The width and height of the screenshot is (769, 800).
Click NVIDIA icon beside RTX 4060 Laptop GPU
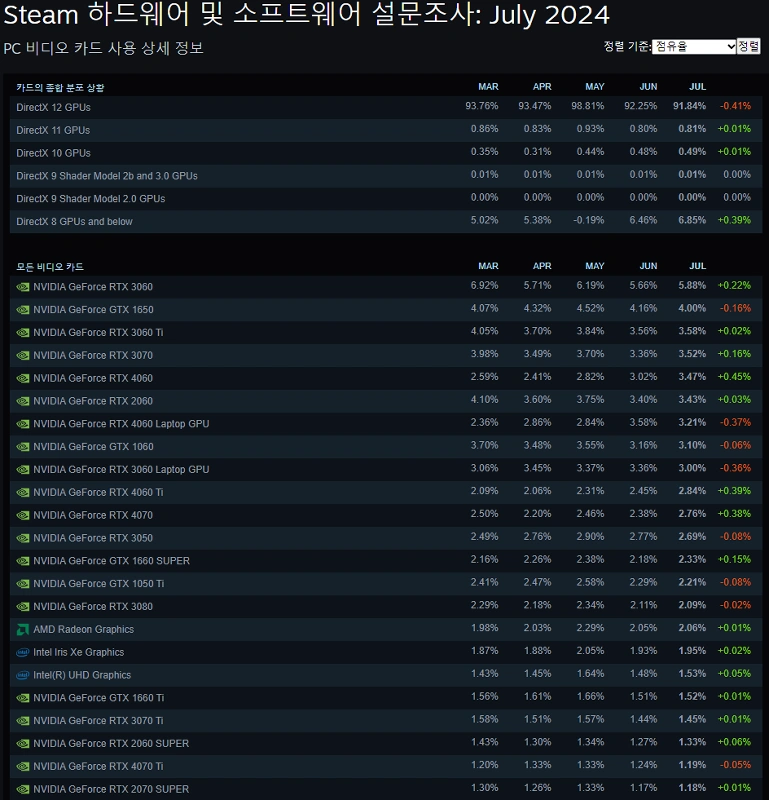click(x=22, y=424)
